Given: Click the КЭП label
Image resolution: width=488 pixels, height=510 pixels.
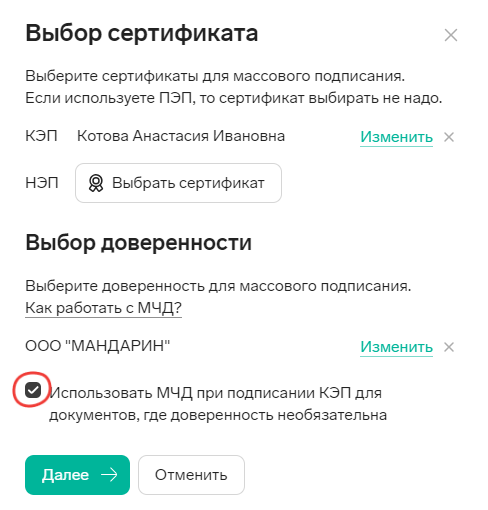Looking at the screenshot, I should coord(41,136).
